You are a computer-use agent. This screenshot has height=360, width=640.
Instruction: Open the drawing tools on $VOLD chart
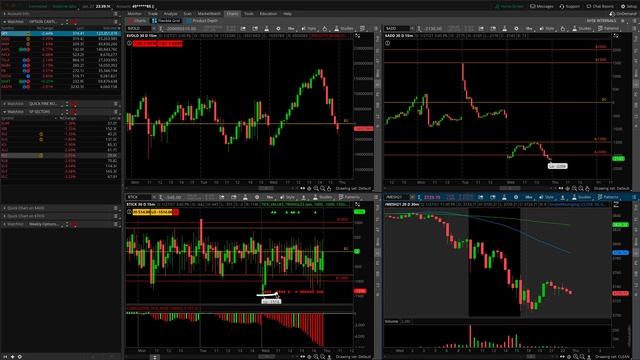coord(324,29)
